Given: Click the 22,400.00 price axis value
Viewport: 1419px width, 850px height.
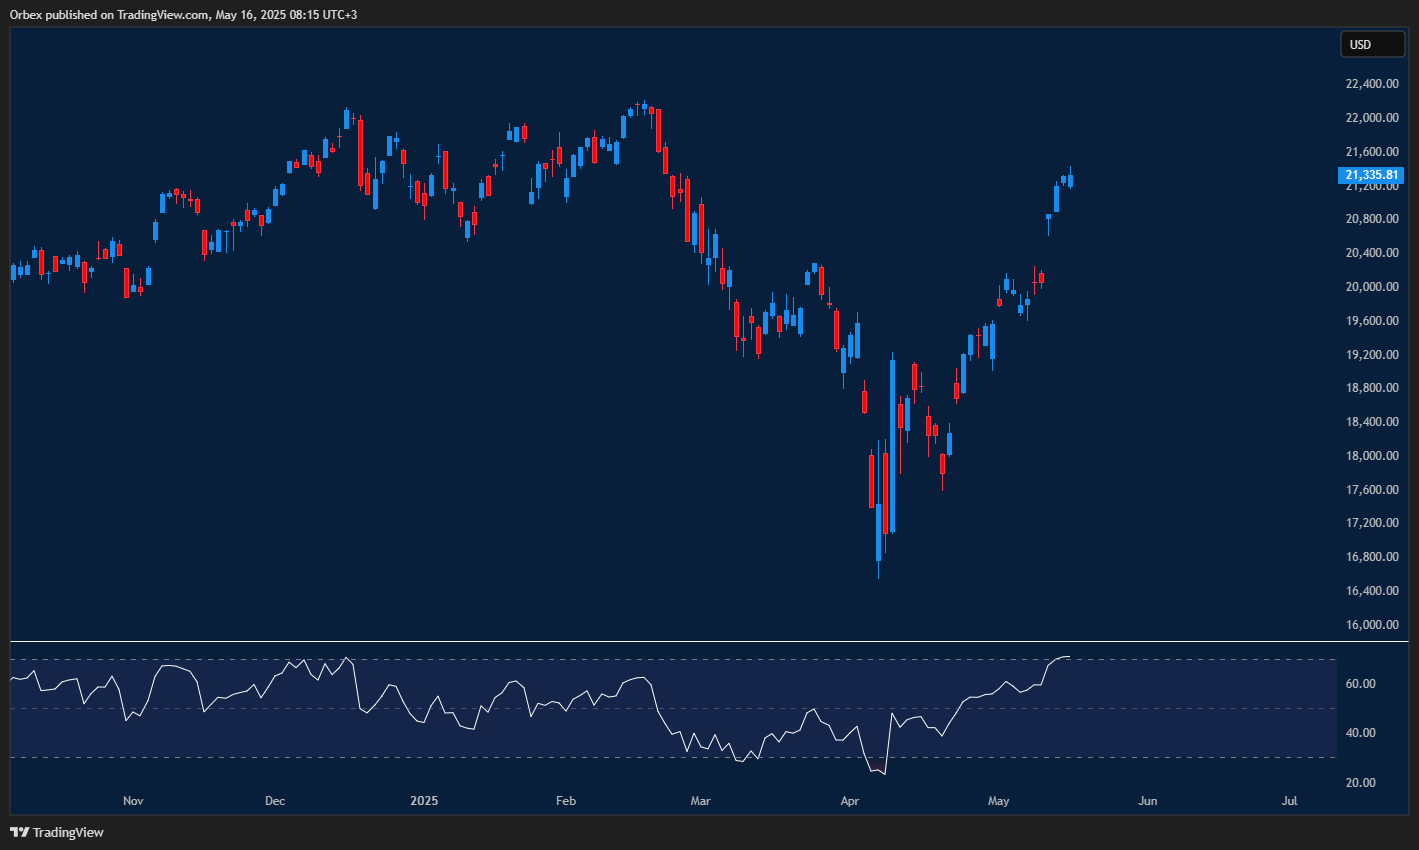Looking at the screenshot, I should [1371, 84].
